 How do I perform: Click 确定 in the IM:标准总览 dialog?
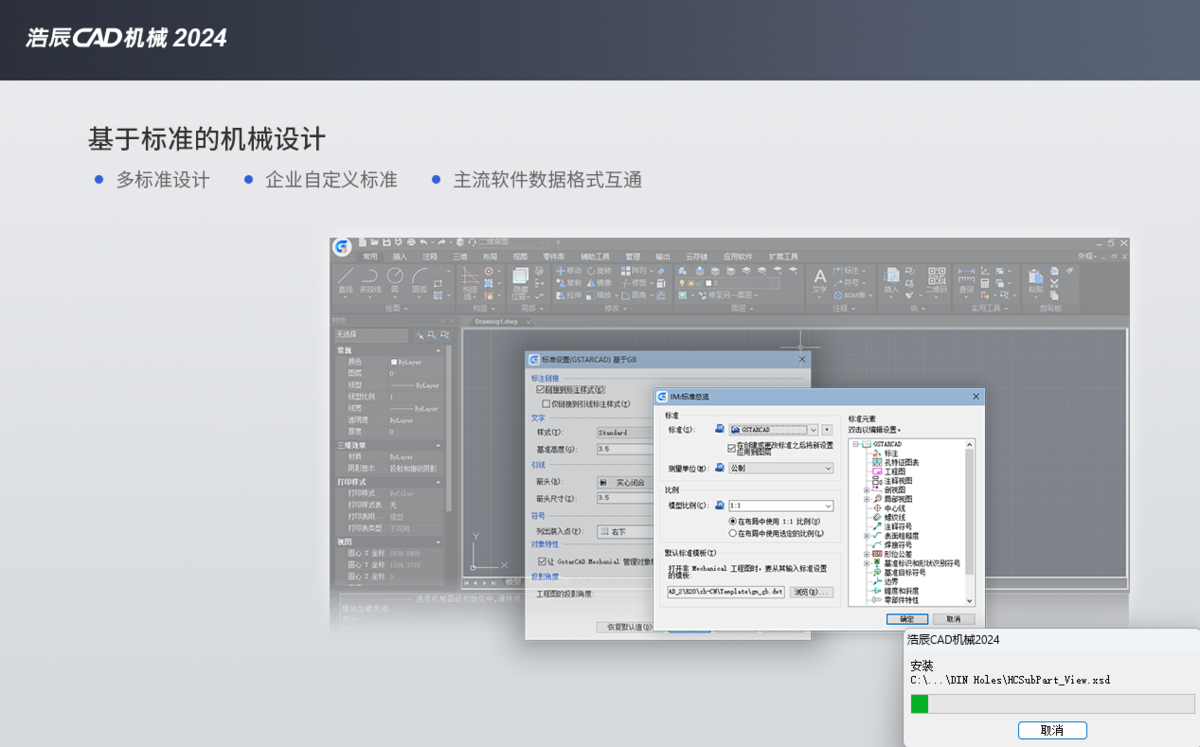(907, 619)
